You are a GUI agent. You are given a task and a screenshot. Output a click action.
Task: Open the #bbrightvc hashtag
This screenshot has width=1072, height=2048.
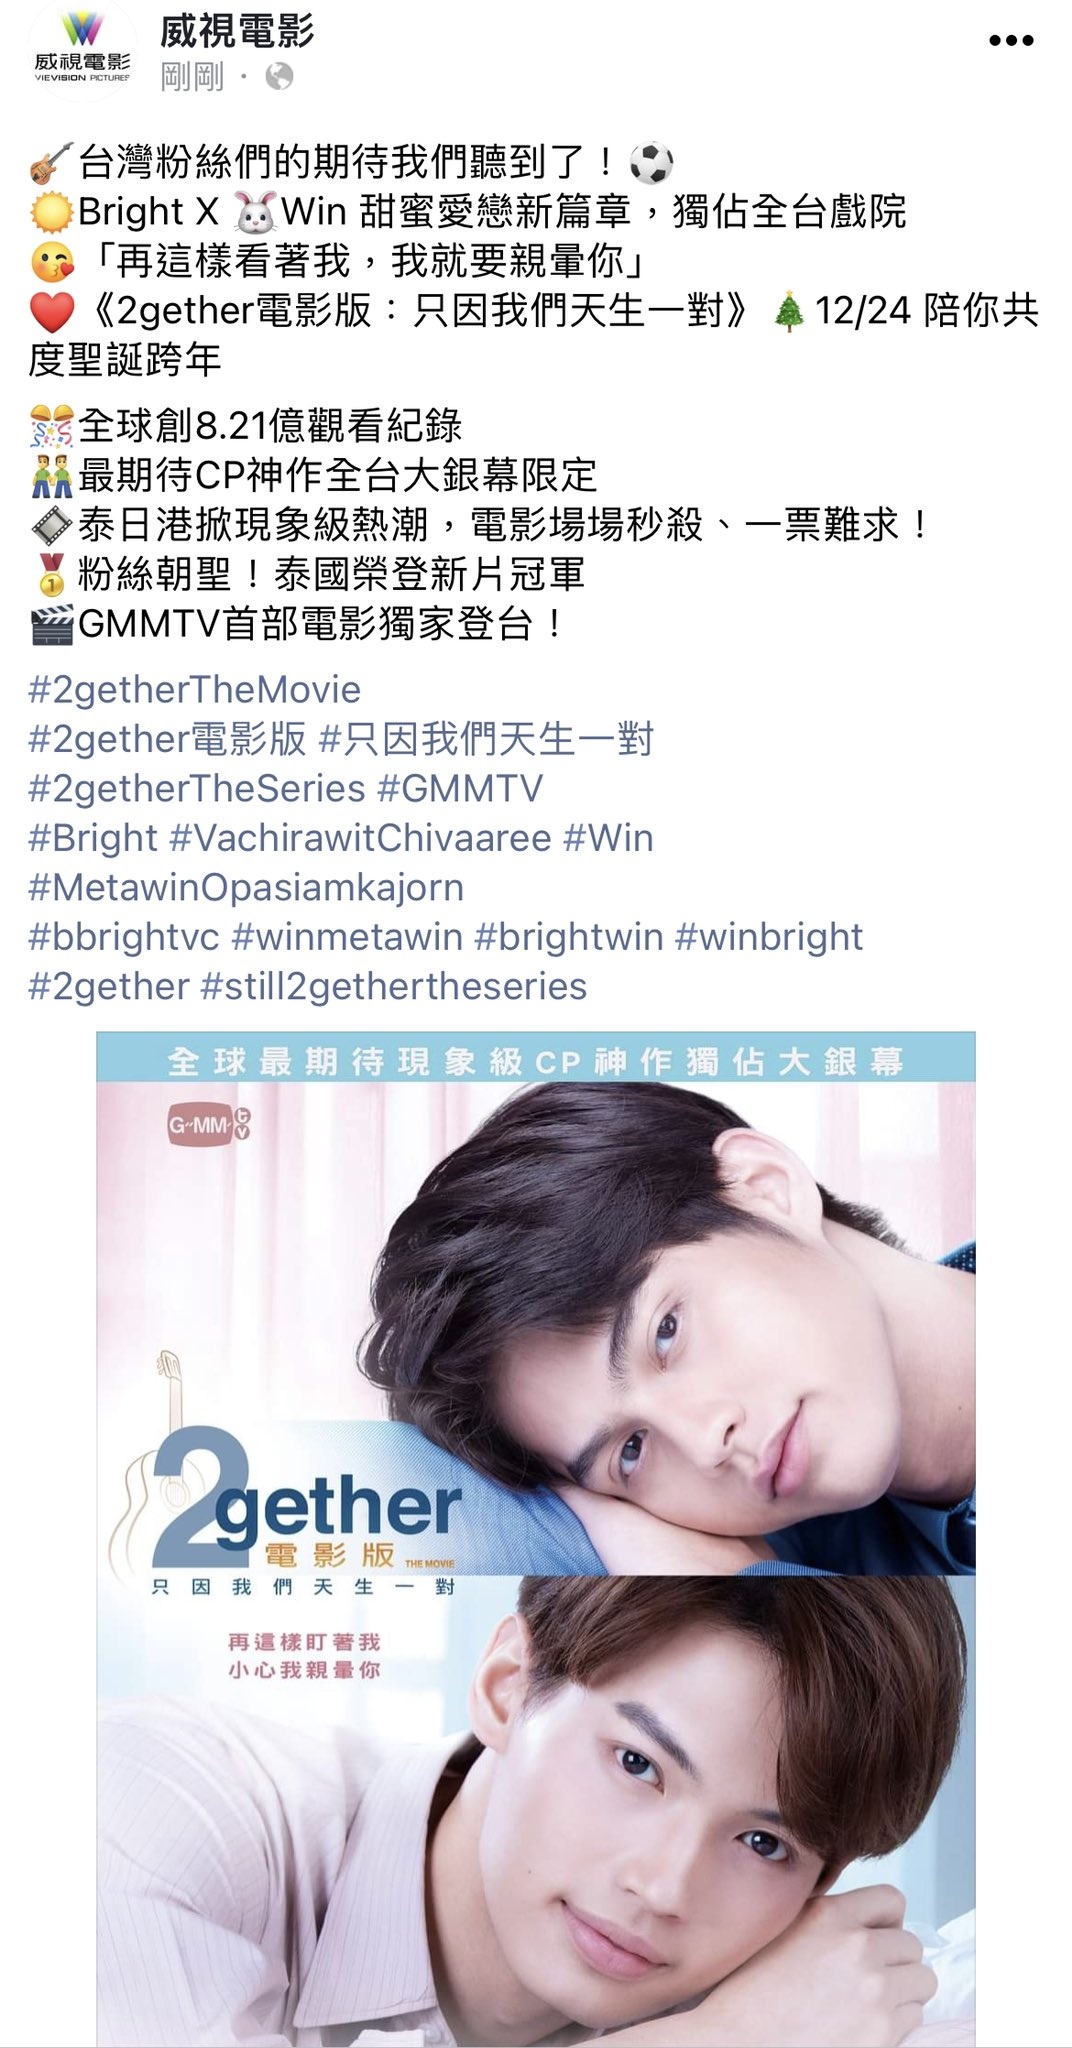(x=124, y=936)
